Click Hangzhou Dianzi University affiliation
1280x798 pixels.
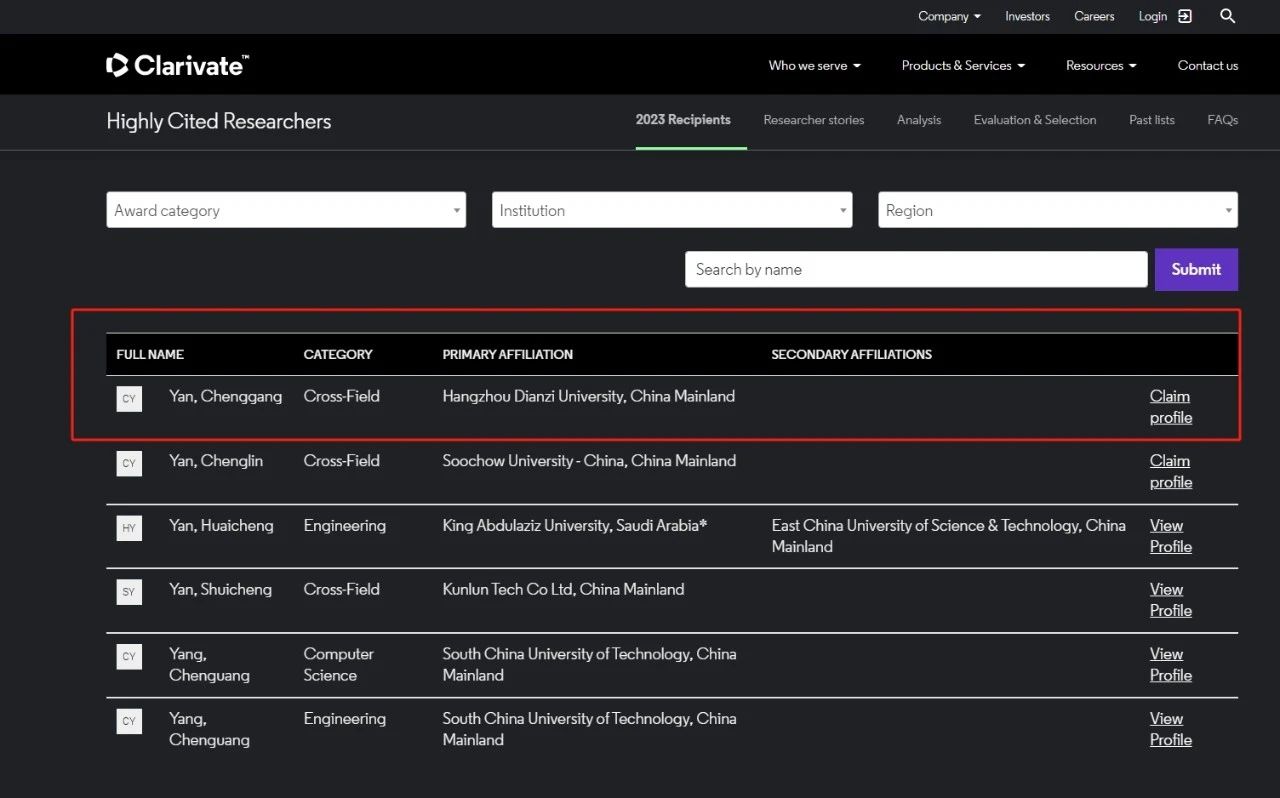point(589,396)
